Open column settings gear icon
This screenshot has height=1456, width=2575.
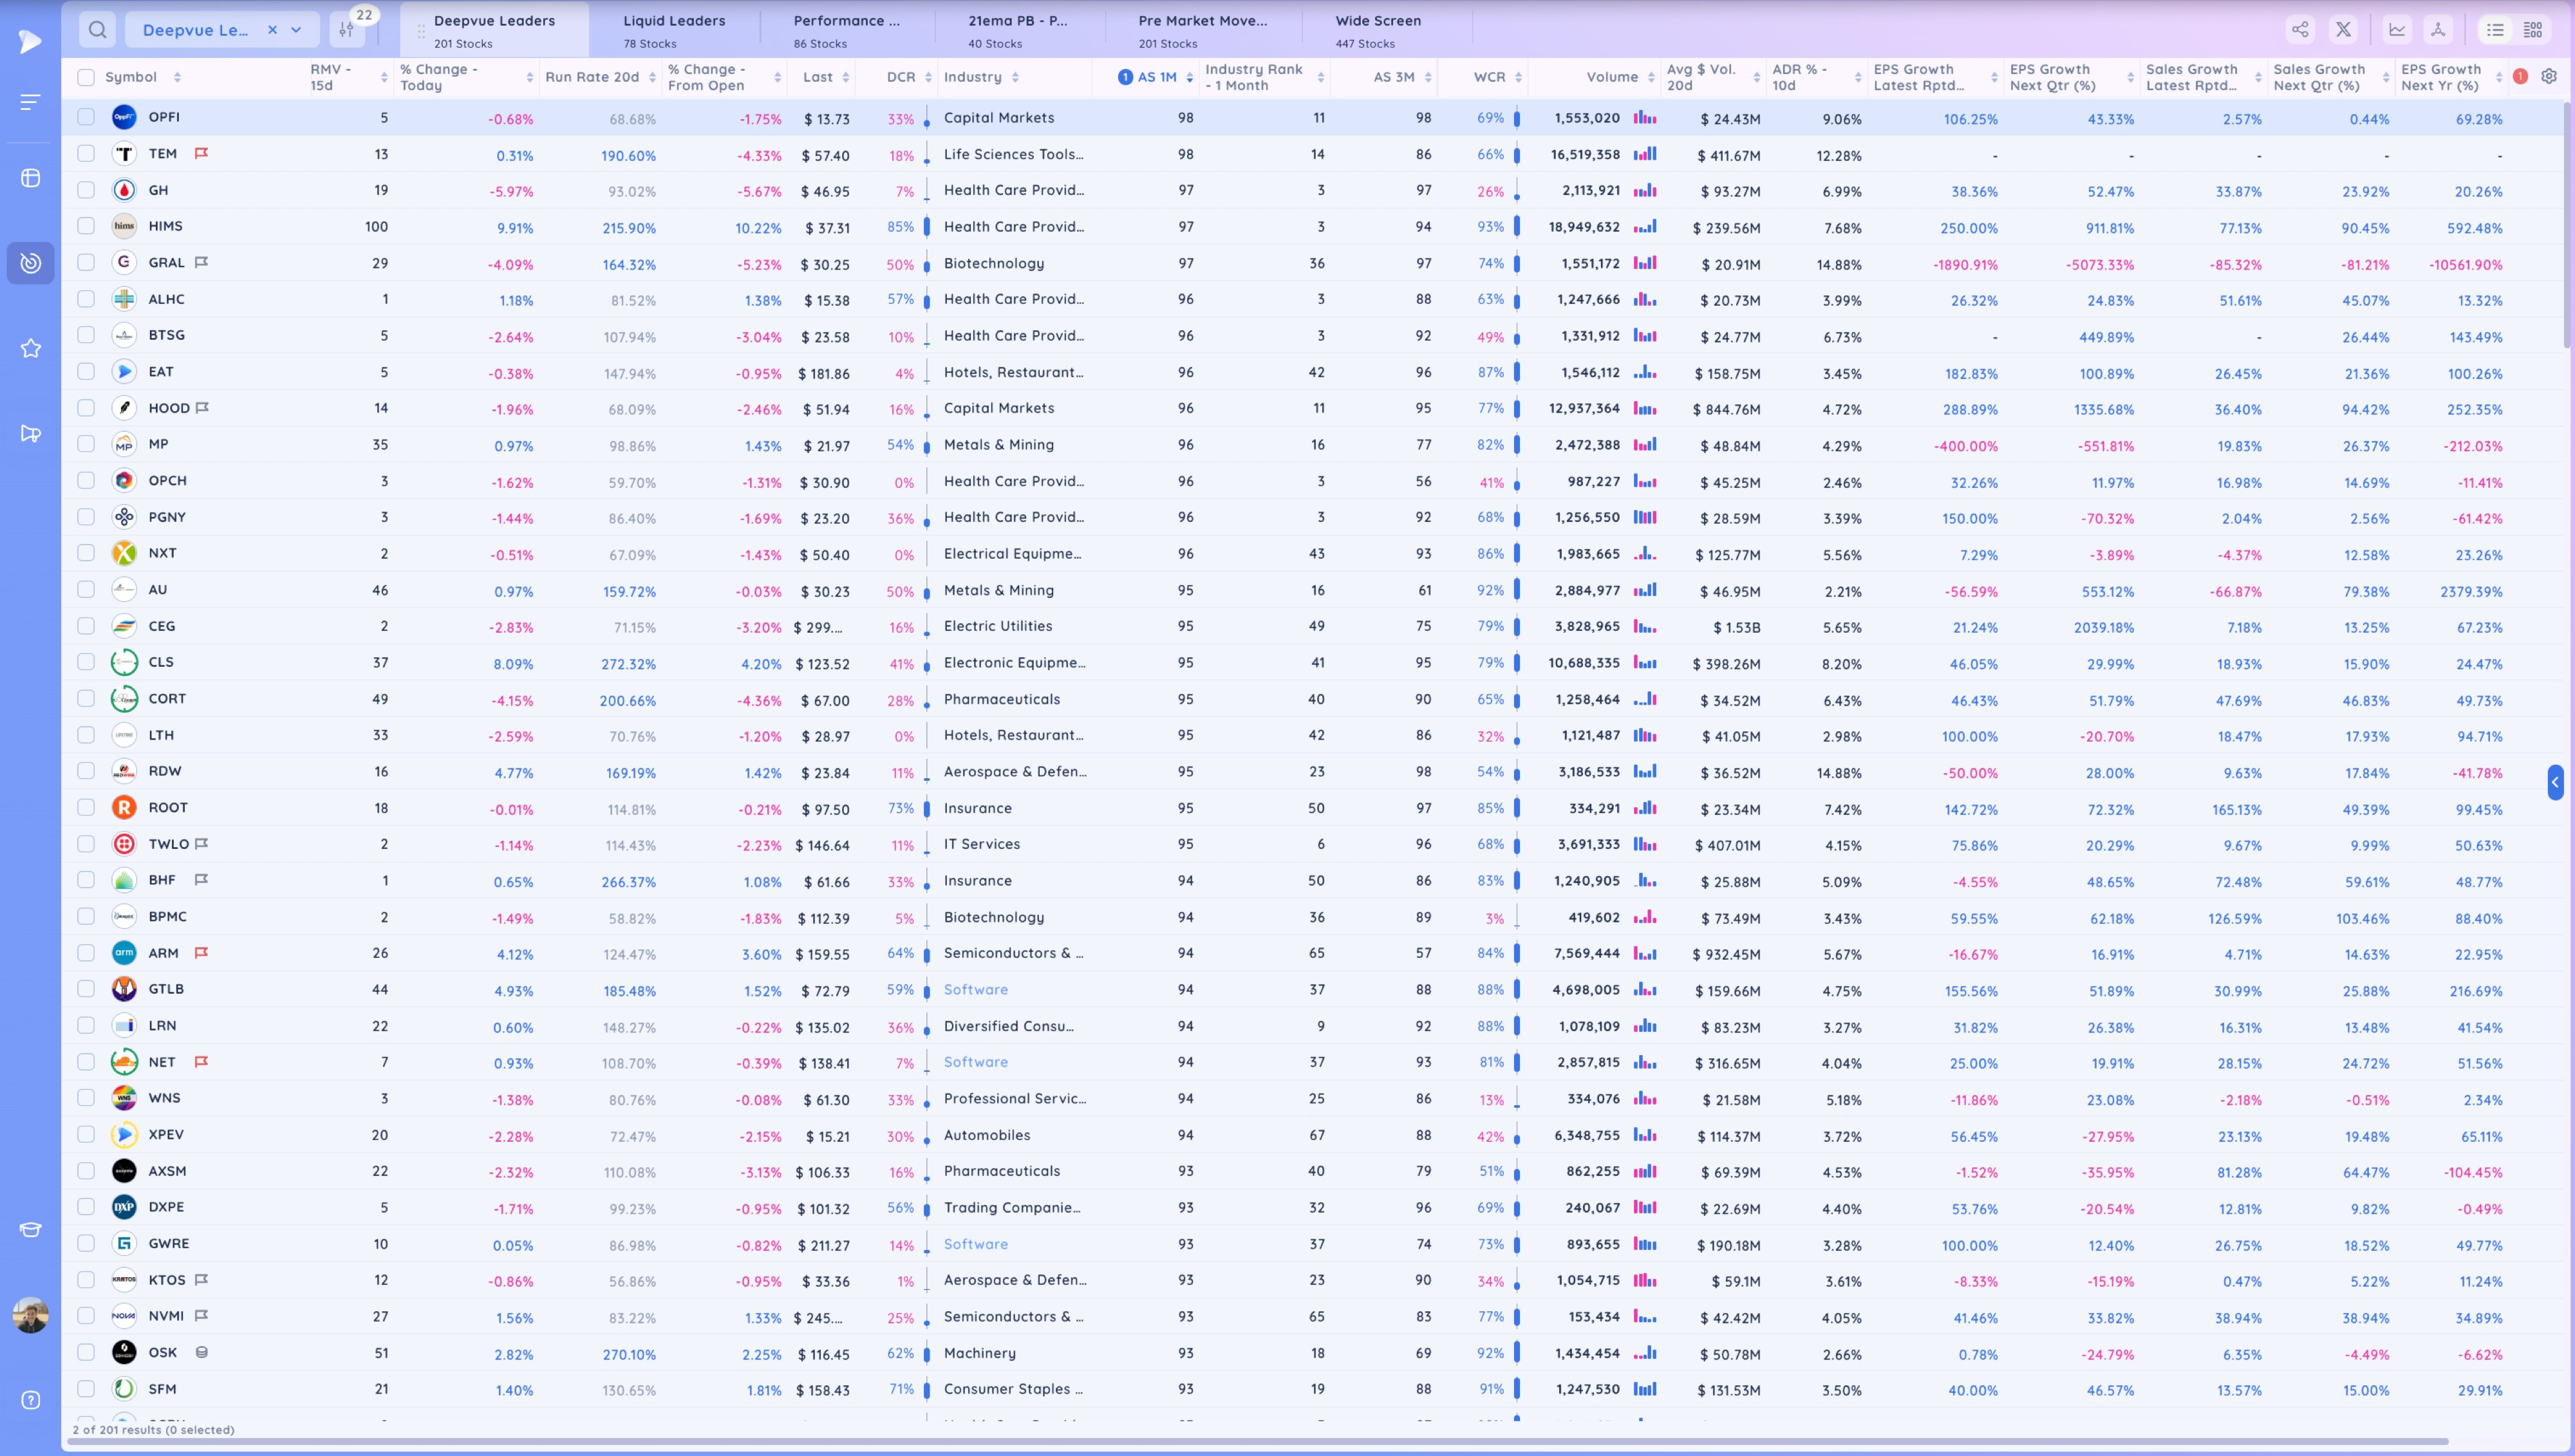pos(2549,76)
